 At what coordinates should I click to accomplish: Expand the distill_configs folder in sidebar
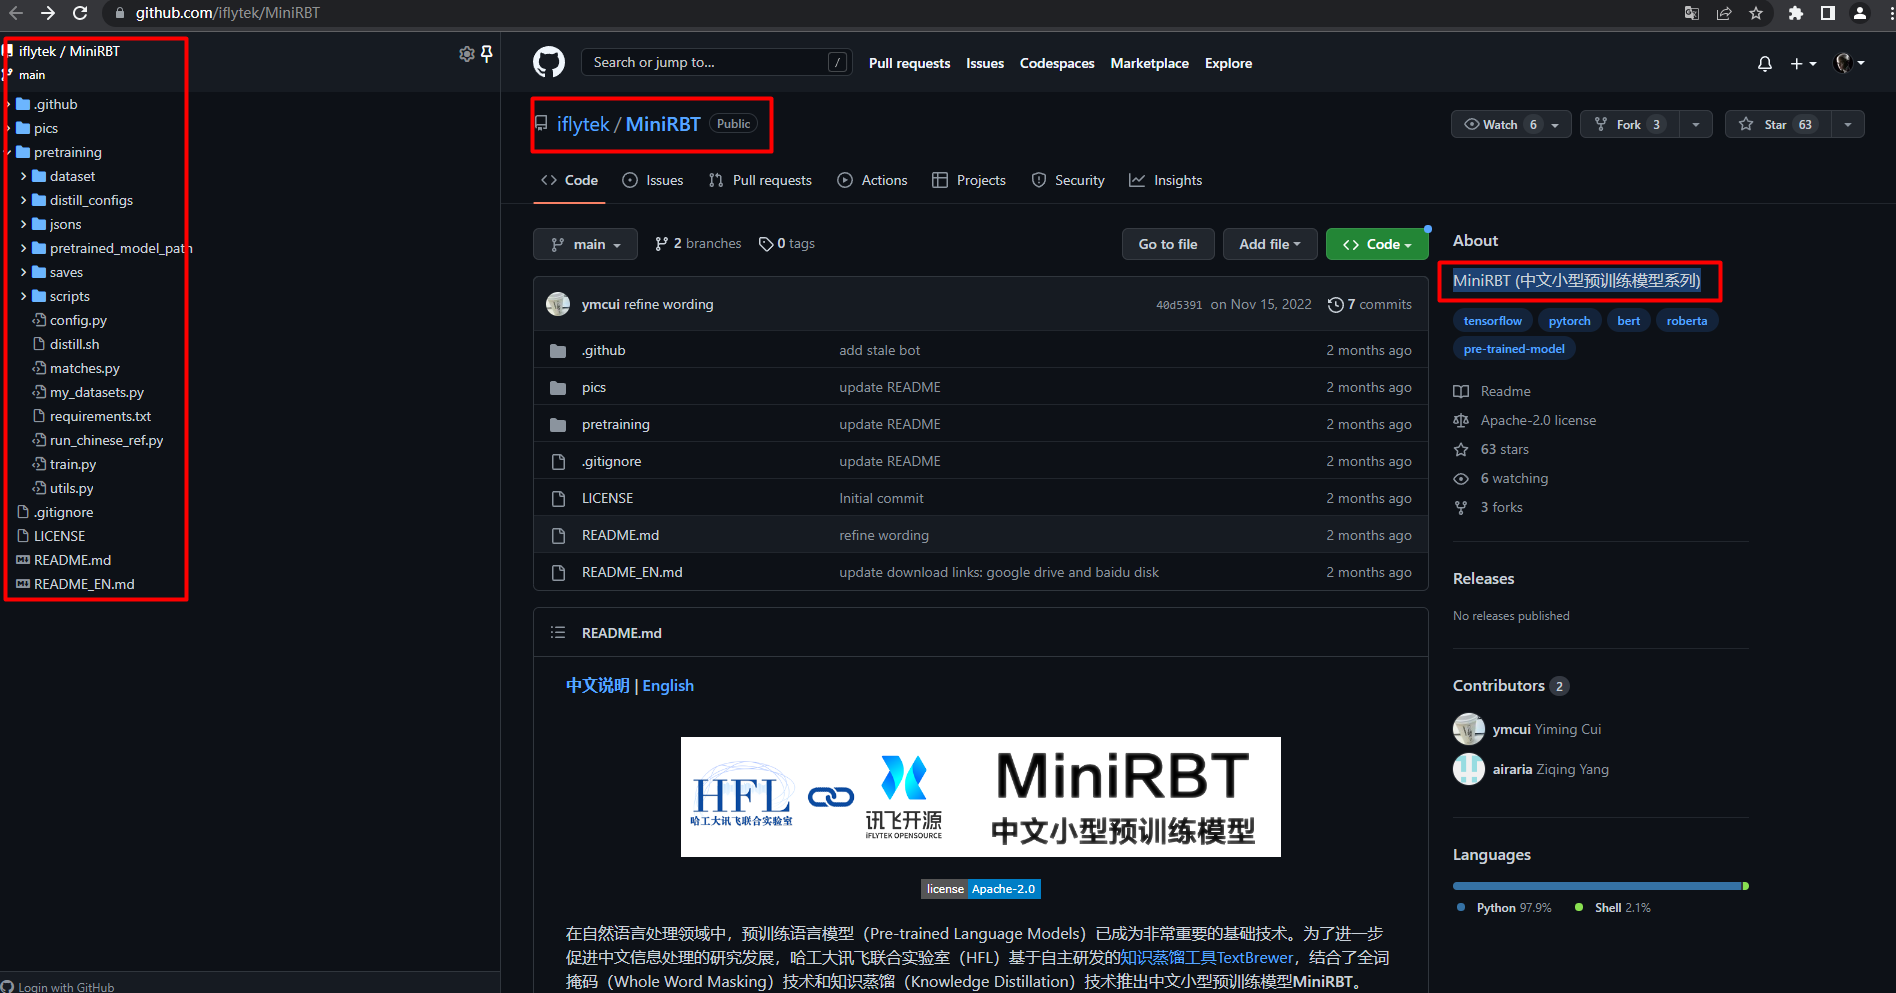24,200
